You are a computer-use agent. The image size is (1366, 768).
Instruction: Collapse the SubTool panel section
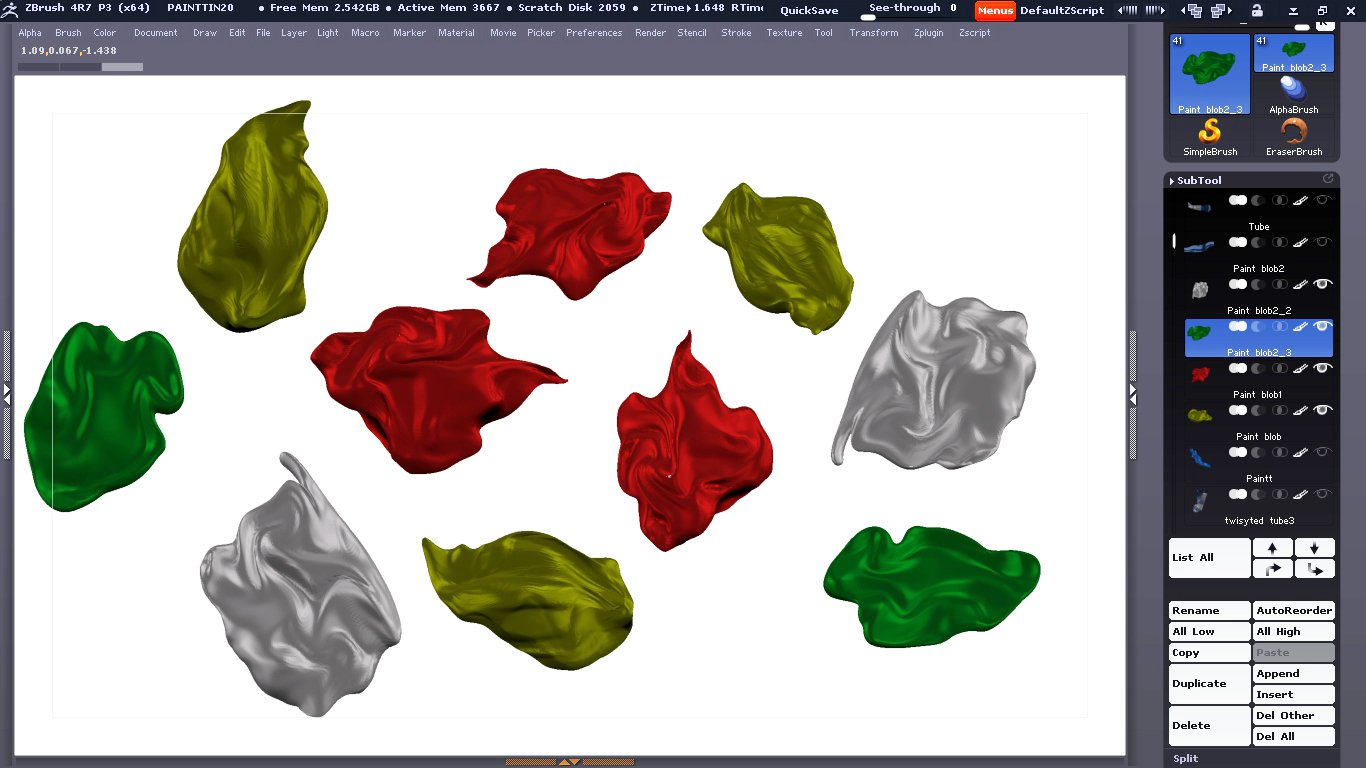1198,181
